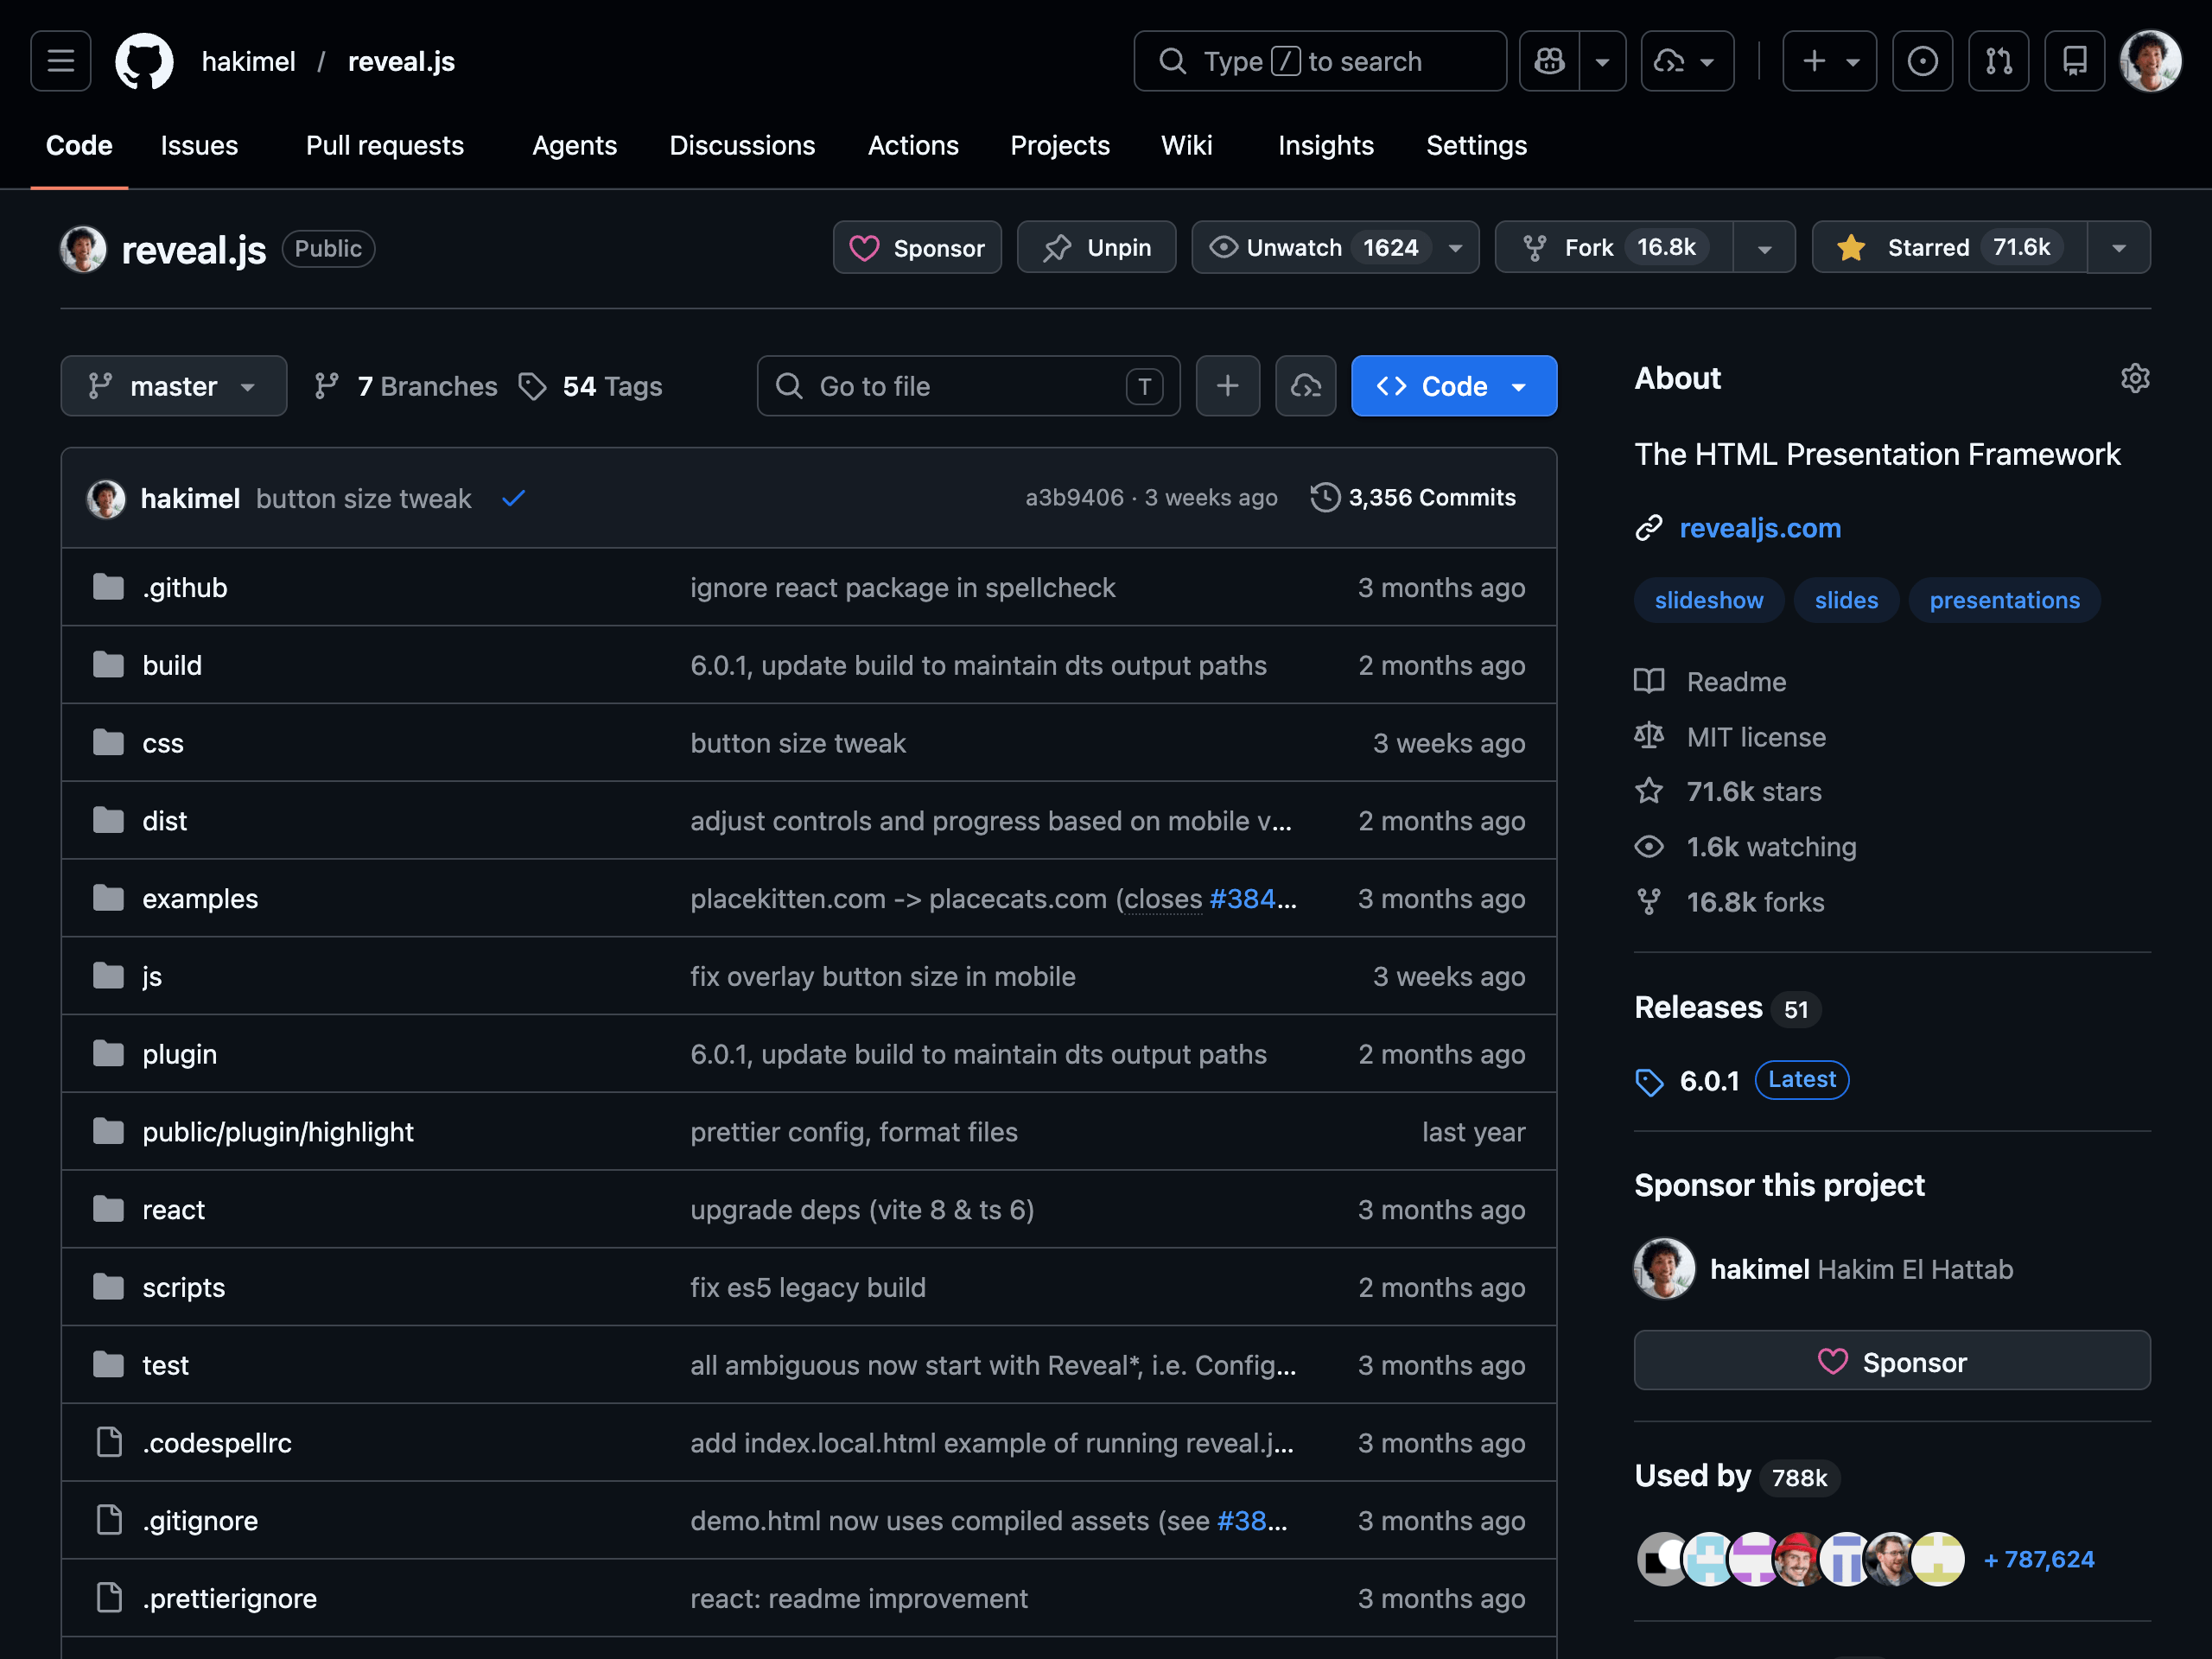Open the Discussions tab
The width and height of the screenshot is (2212, 1659).
pos(742,145)
